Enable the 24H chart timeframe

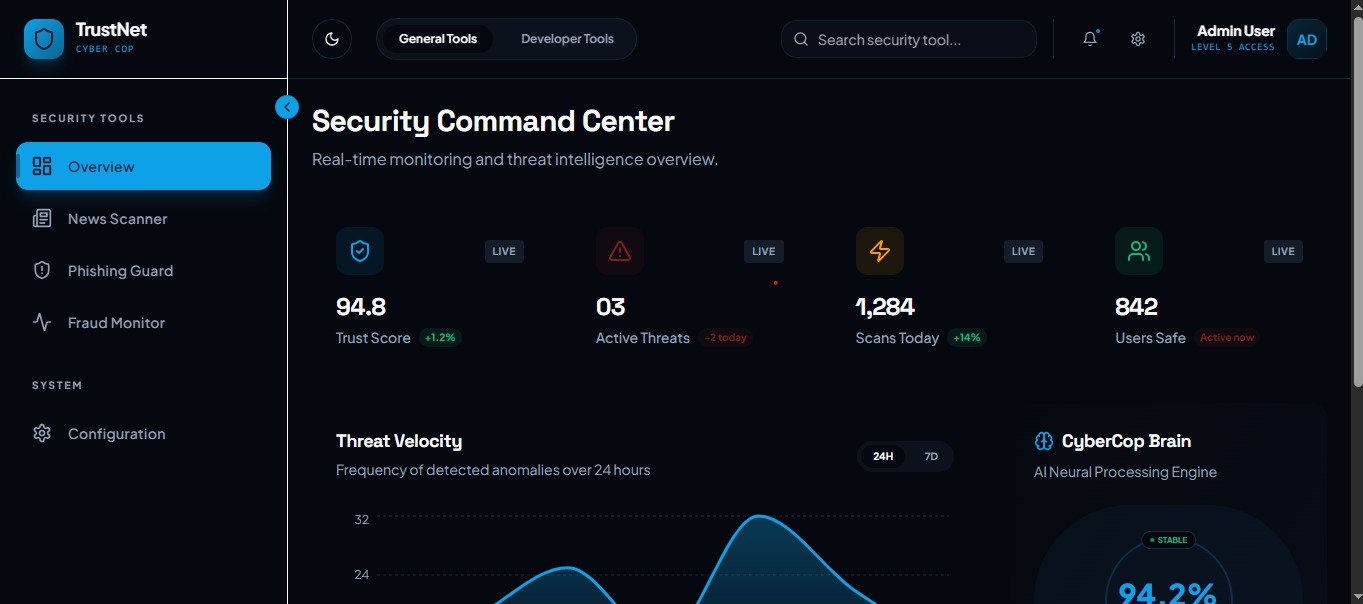click(x=882, y=456)
